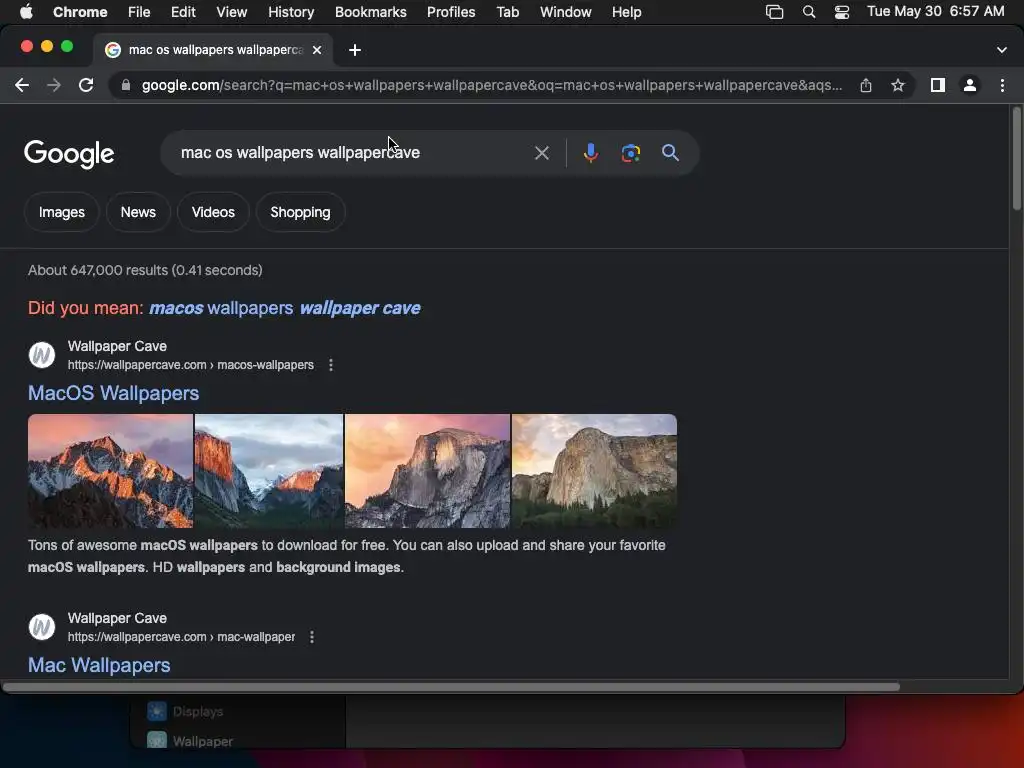Click Wallpaper Cave favicon of second result

(x=42, y=627)
